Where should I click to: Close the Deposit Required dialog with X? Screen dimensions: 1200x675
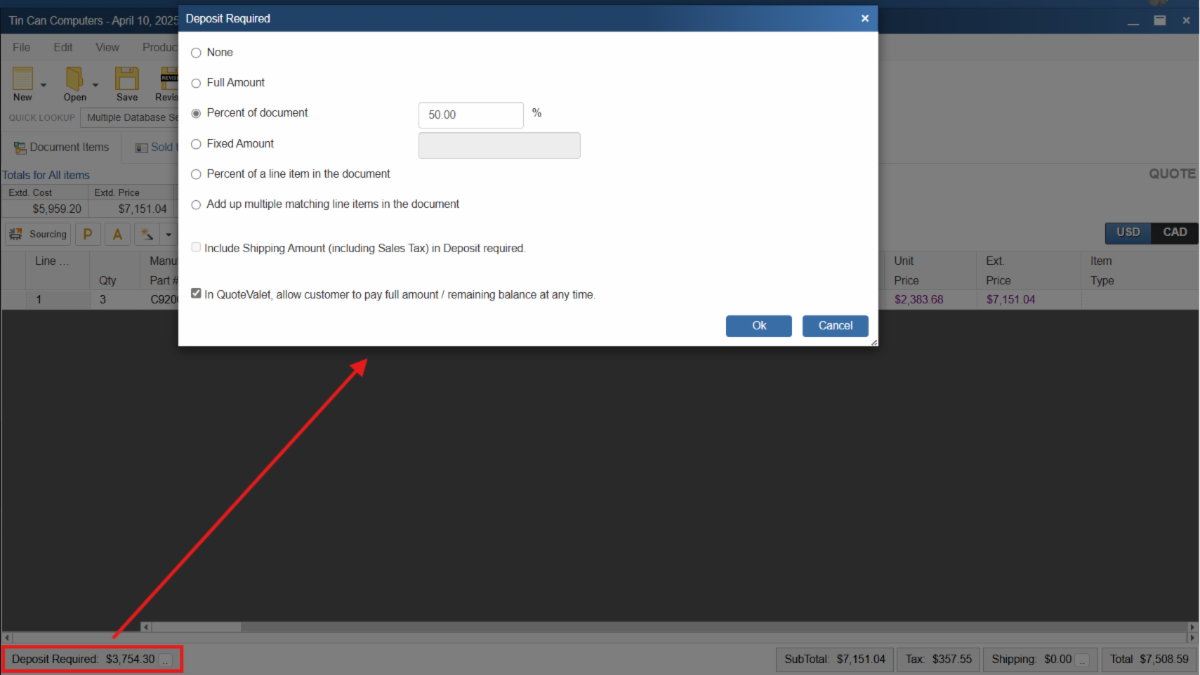865,18
